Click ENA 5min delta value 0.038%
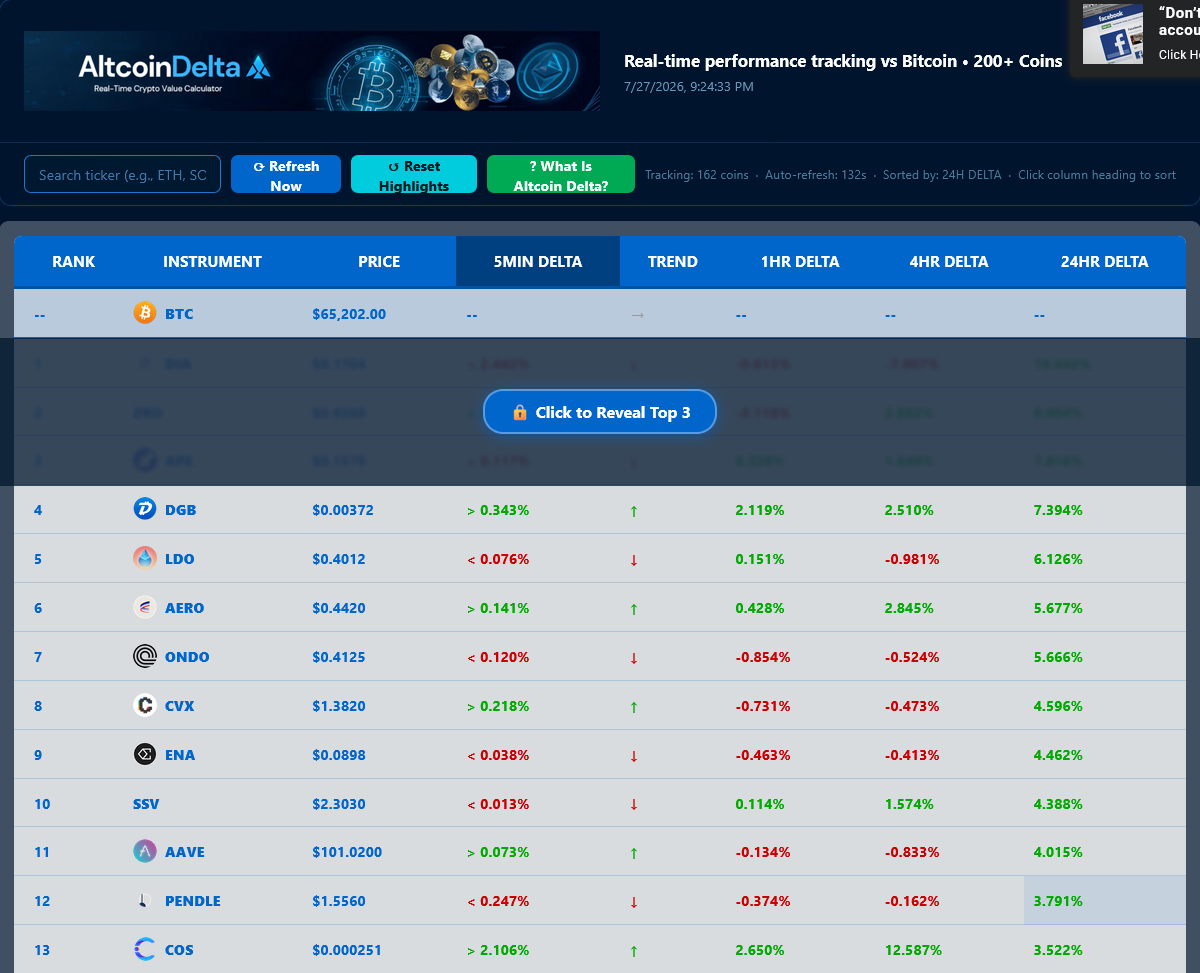This screenshot has width=1200, height=973. 498,755
